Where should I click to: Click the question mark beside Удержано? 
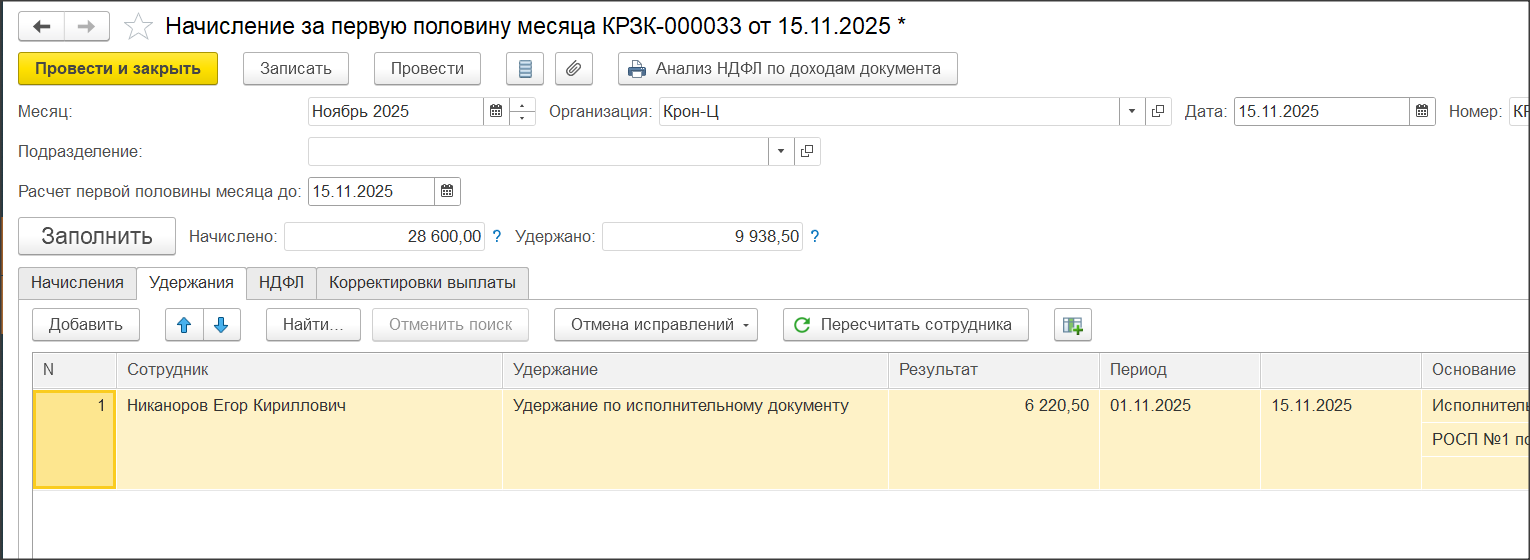tap(814, 237)
